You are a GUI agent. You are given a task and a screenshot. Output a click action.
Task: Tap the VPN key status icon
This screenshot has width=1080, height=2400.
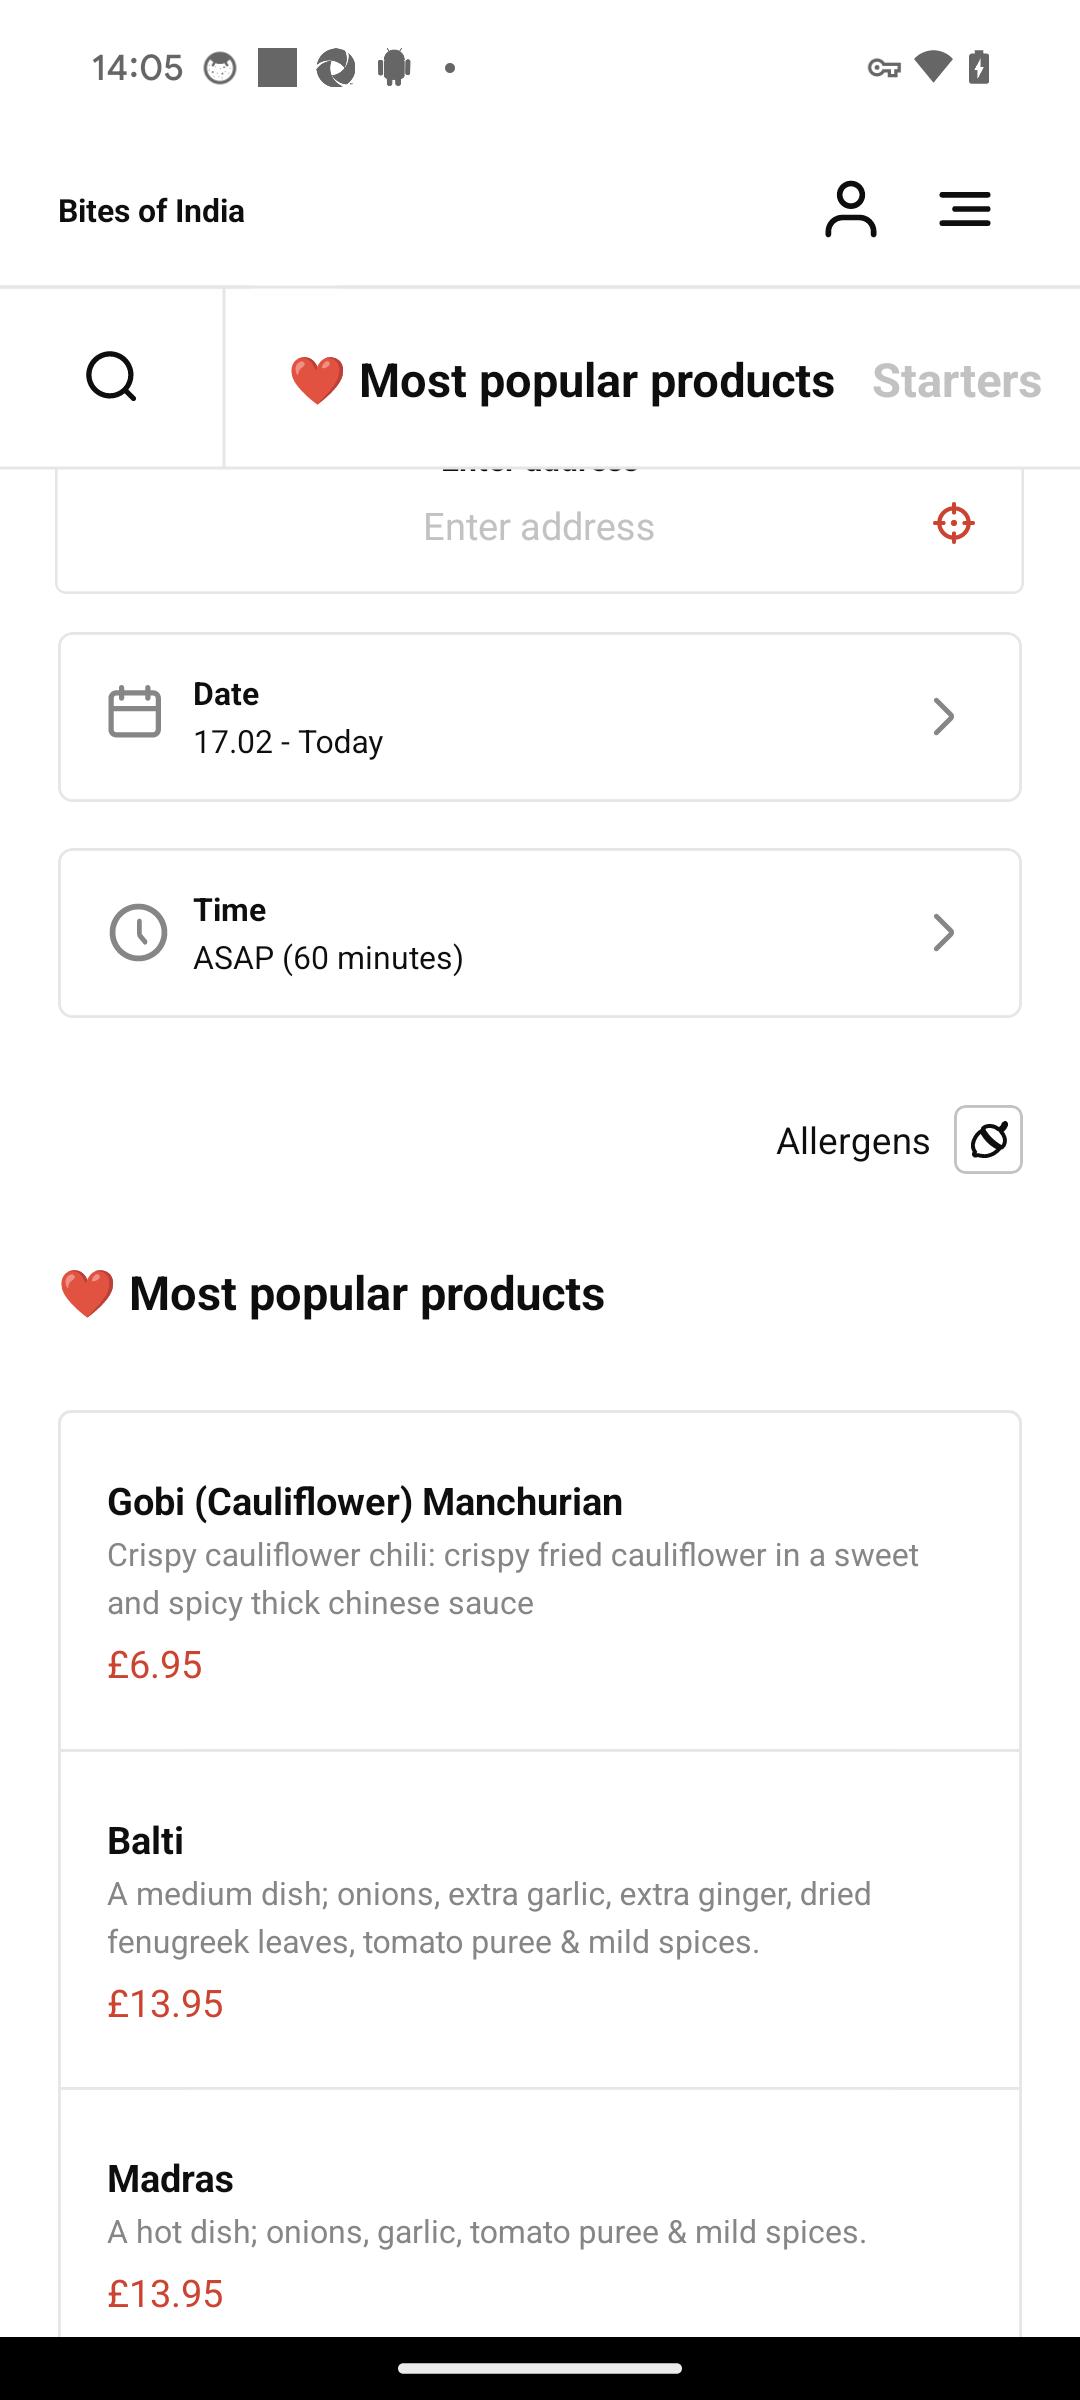tap(884, 68)
